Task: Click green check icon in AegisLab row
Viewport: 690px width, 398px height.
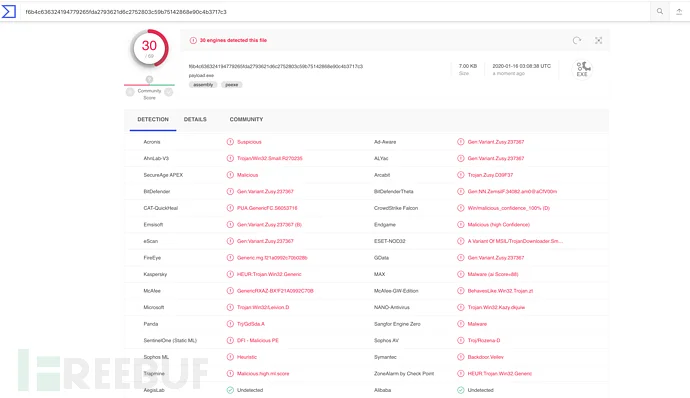Action: 230,390
